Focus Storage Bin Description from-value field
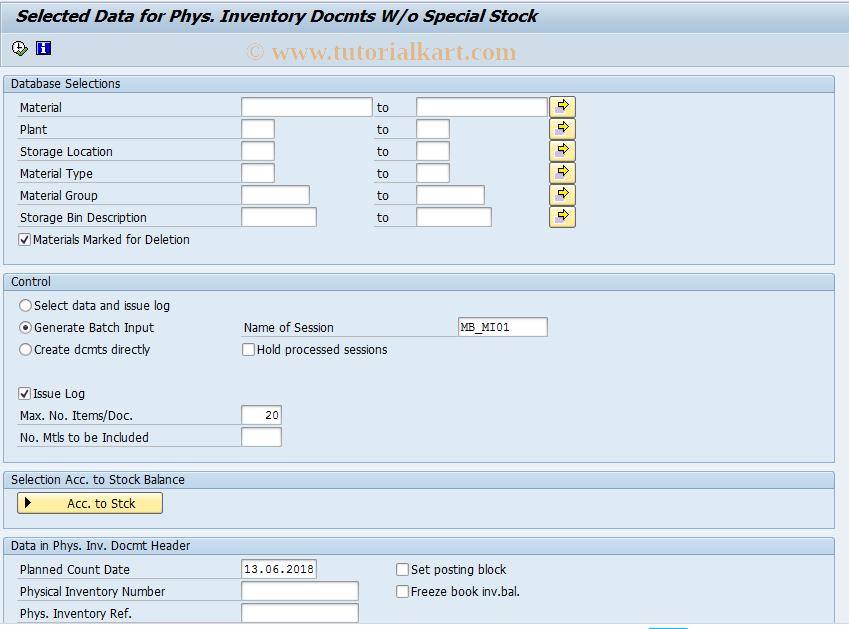 coord(279,217)
